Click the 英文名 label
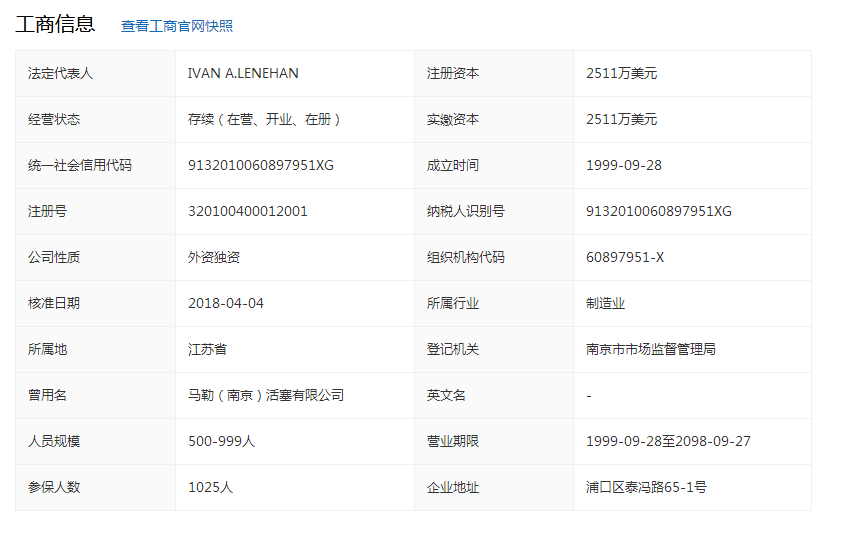This screenshot has height=535, width=842. (x=446, y=395)
